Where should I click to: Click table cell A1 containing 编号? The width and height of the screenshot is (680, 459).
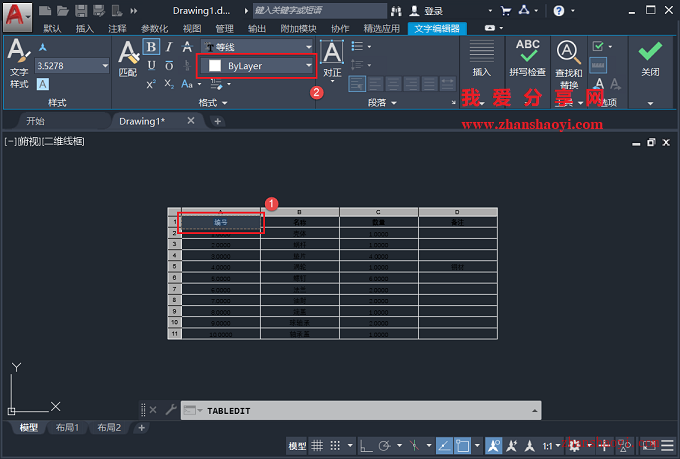pos(221,222)
